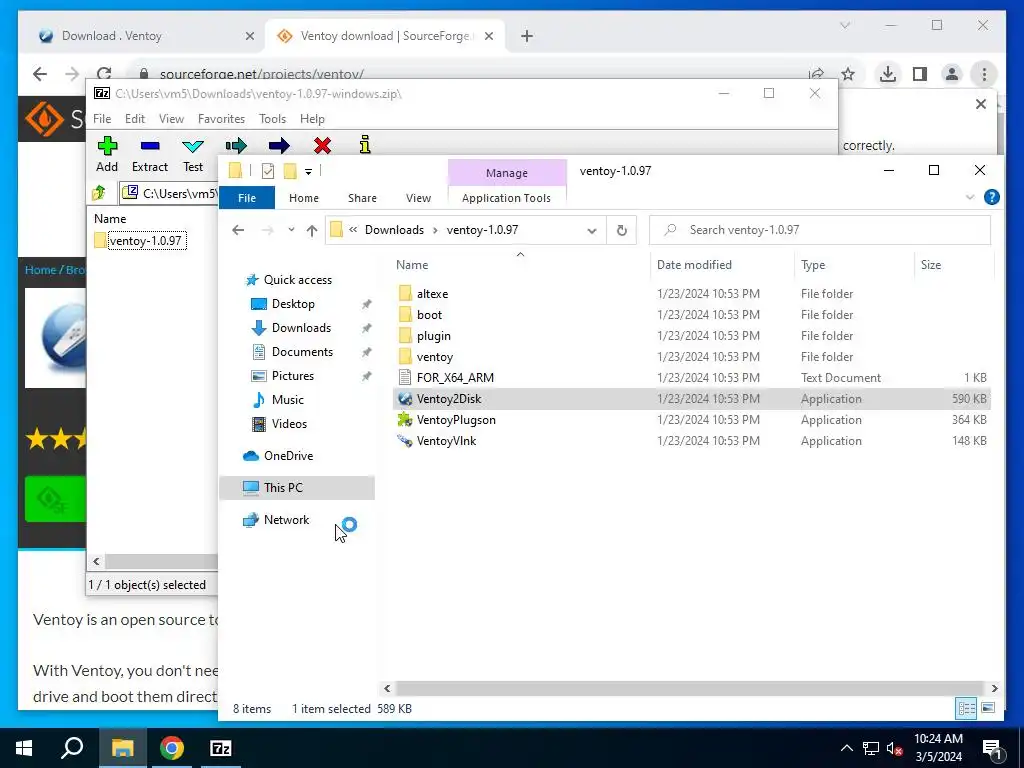This screenshot has width=1024, height=768.
Task: Select the VentoyVlnk application file
Action: tap(692, 441)
